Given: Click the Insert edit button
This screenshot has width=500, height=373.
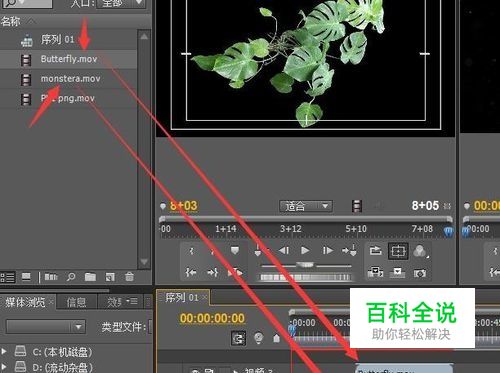Looking at the screenshot, I should (375, 272).
